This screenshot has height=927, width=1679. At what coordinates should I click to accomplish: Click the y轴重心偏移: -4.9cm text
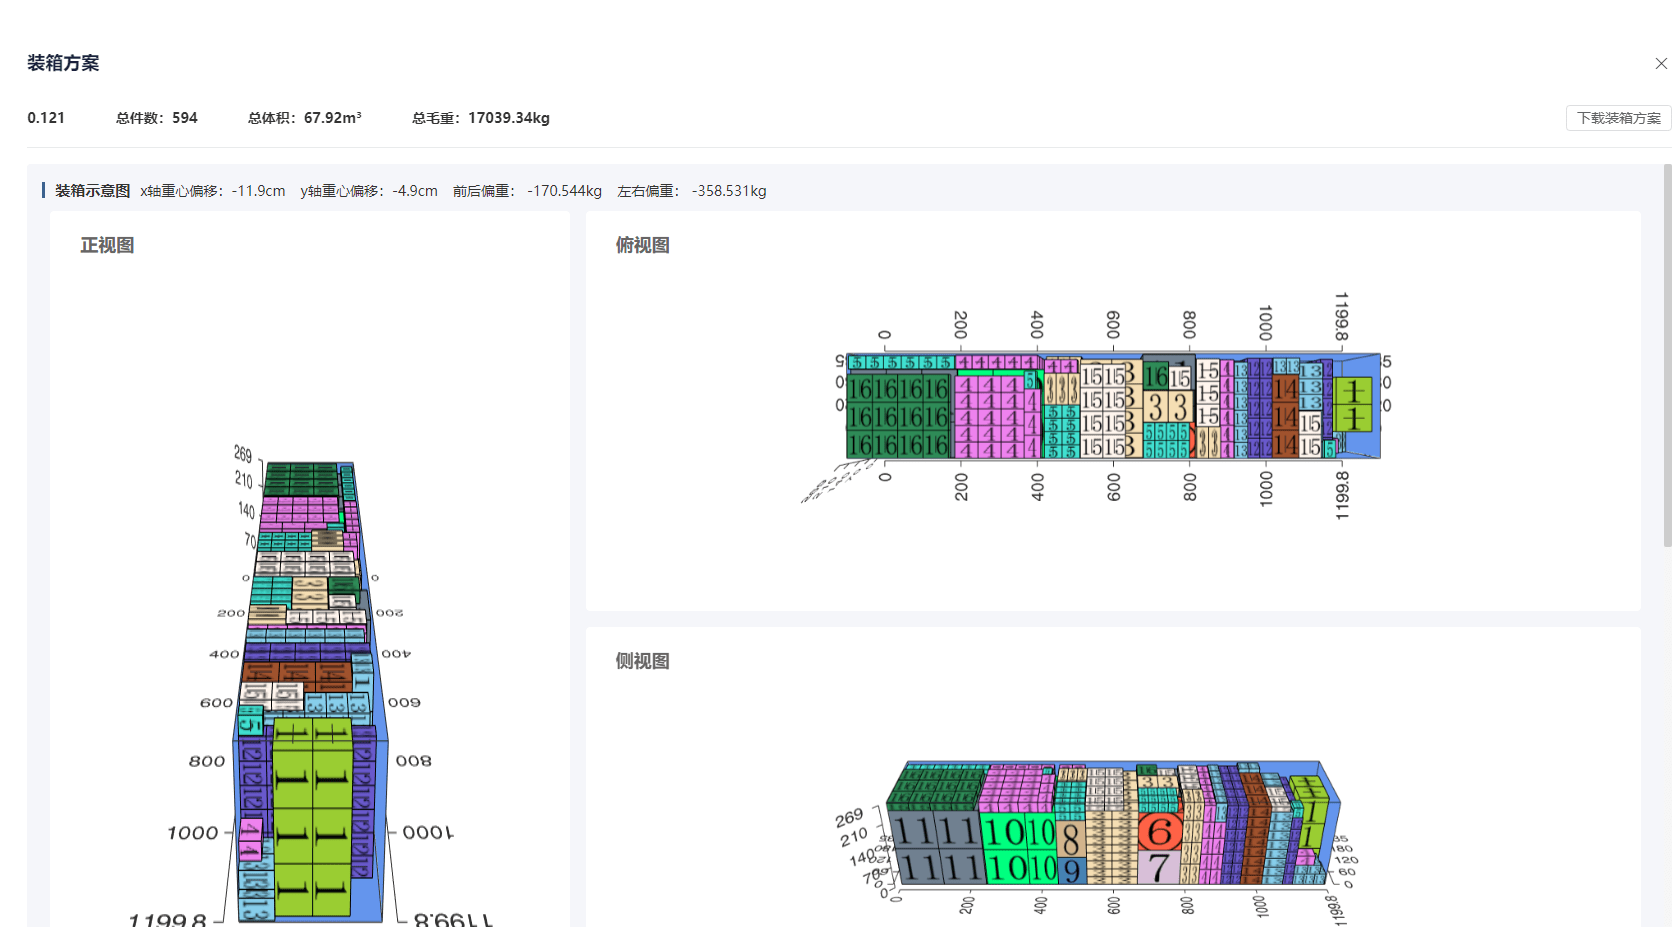coord(369,191)
